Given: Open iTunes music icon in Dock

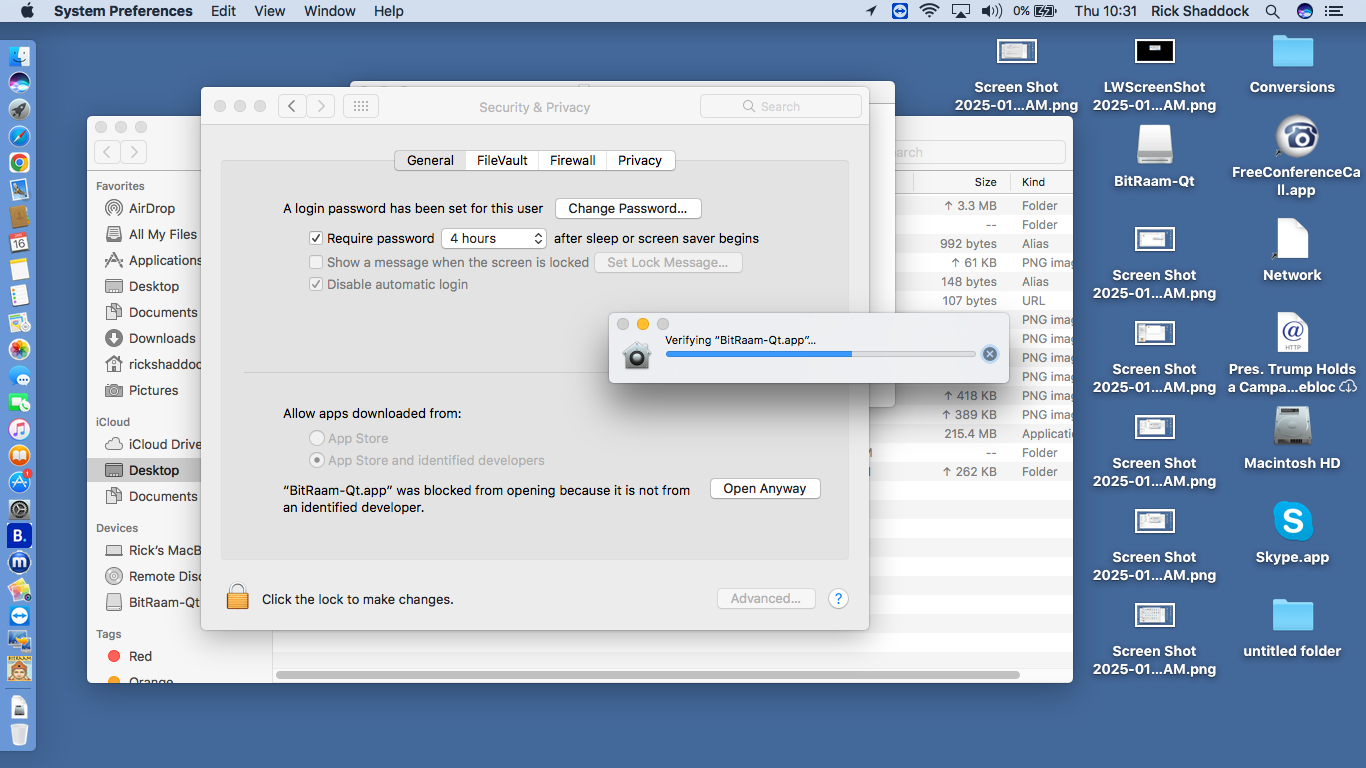Looking at the screenshot, I should [19, 429].
